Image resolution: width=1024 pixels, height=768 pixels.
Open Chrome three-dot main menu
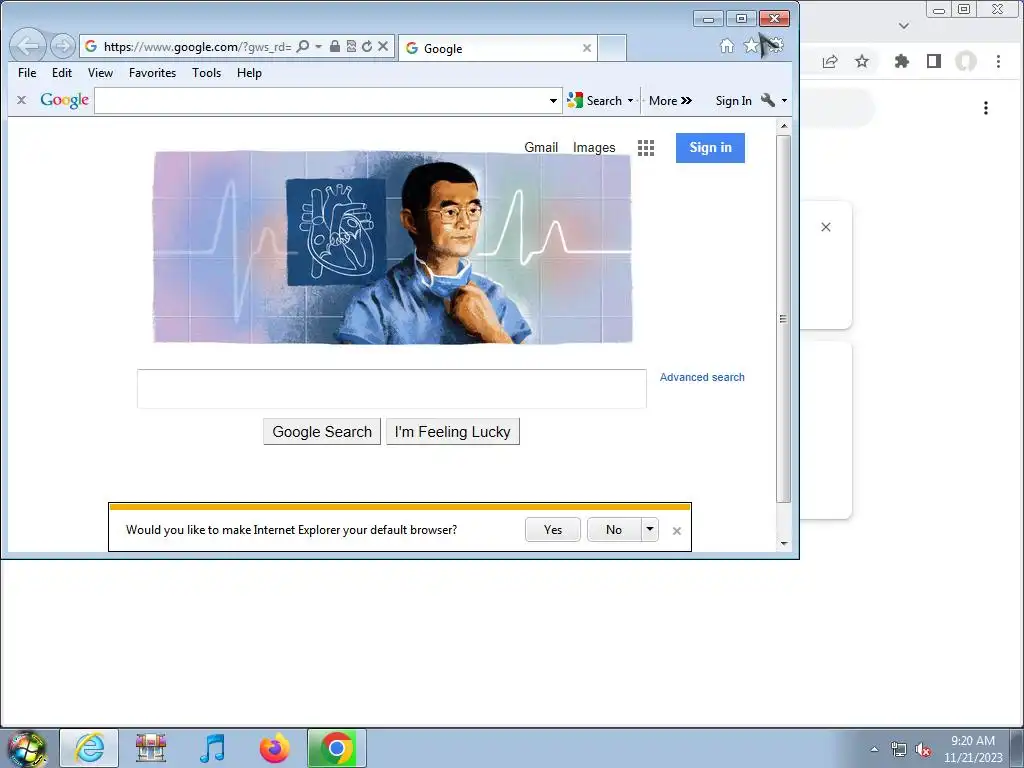pos(998,61)
